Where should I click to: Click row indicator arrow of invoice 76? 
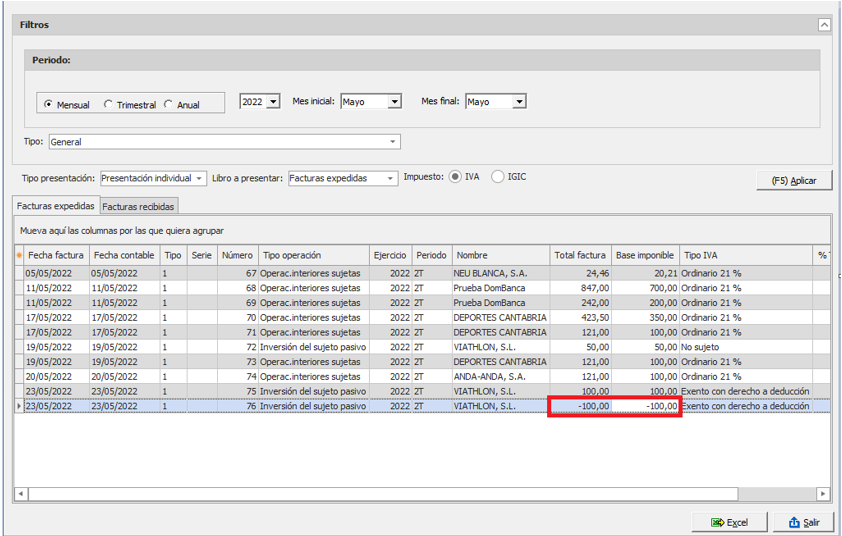[x=19, y=406]
